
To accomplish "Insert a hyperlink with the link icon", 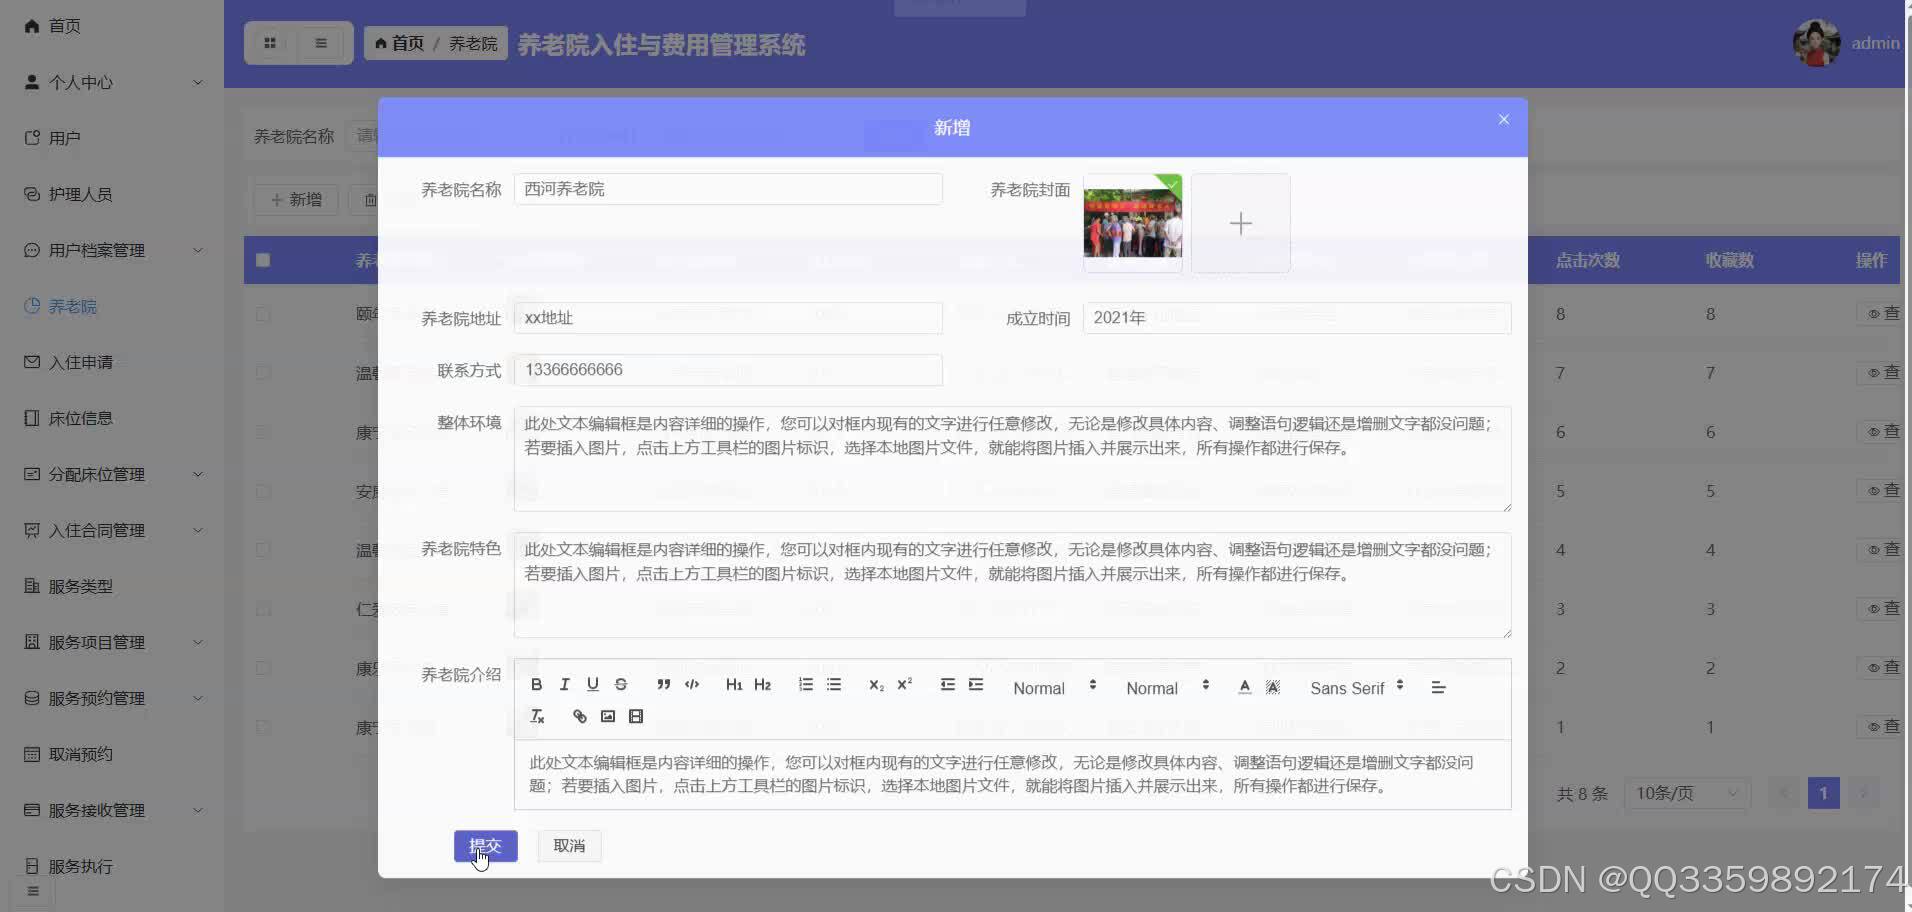I will [579, 716].
